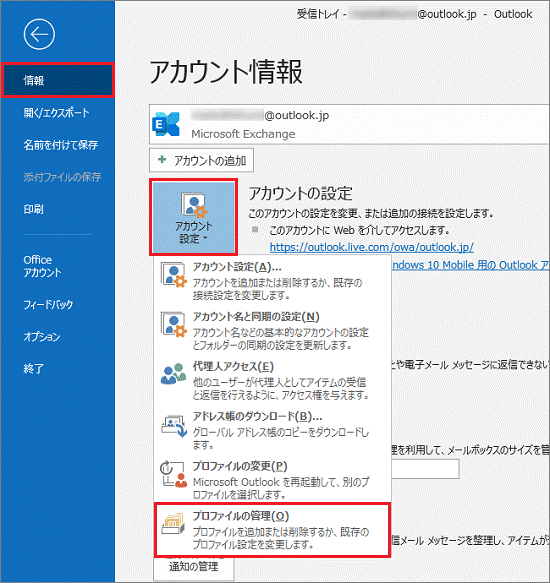The width and height of the screenshot is (550, 583).
Task: Click the 代理人アクセス people icon
Action: pos(173,374)
